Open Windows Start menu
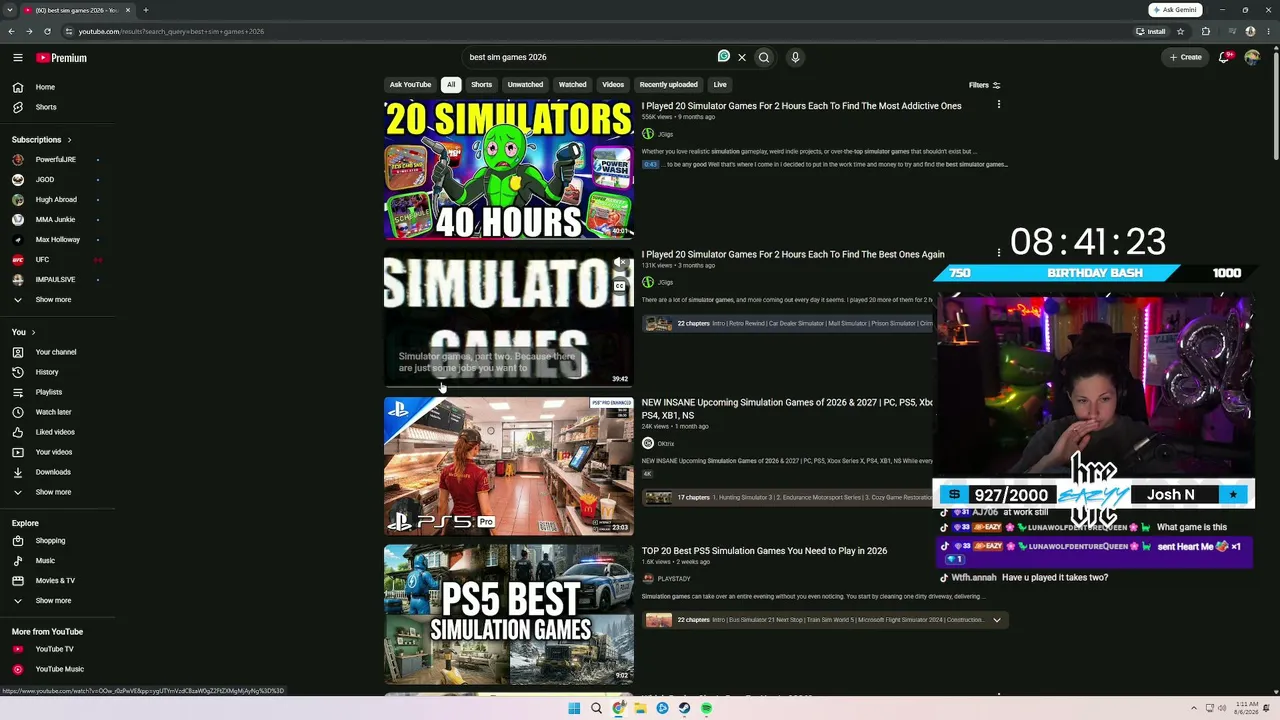The image size is (1280, 720). pyautogui.click(x=574, y=708)
